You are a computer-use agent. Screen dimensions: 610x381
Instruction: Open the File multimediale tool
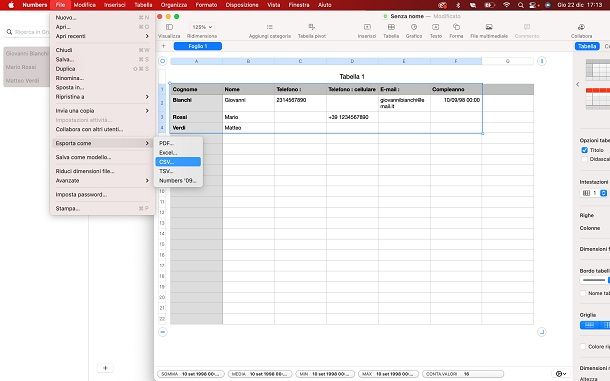489,27
